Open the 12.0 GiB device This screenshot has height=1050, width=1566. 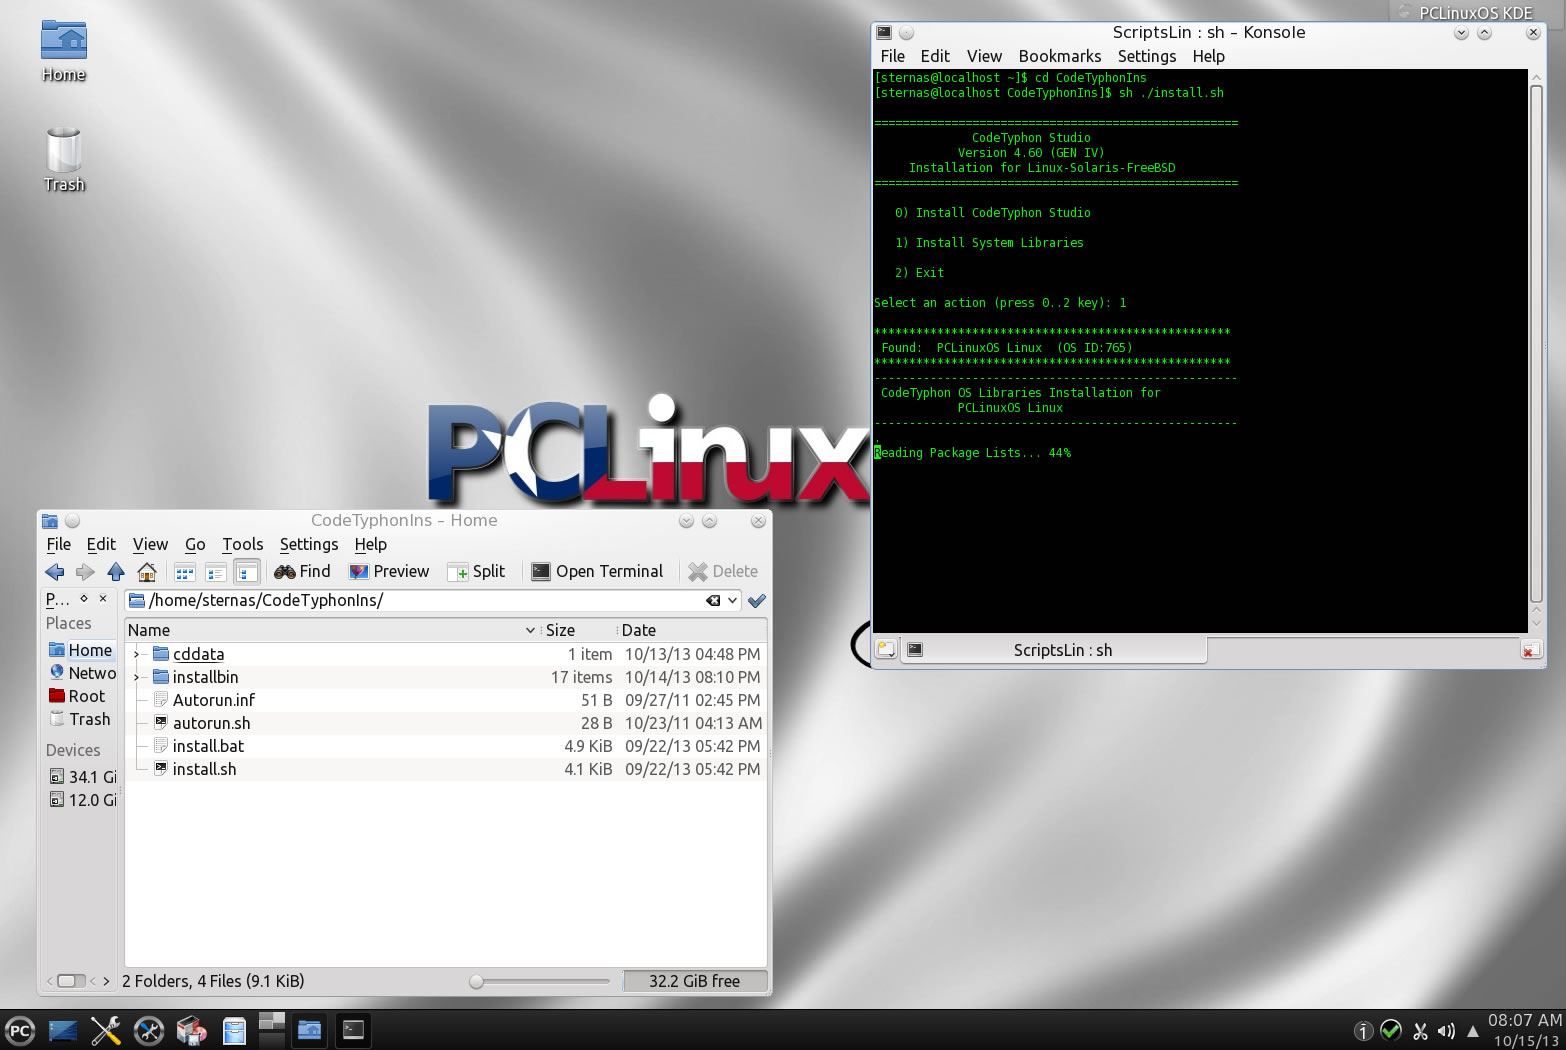[82, 800]
